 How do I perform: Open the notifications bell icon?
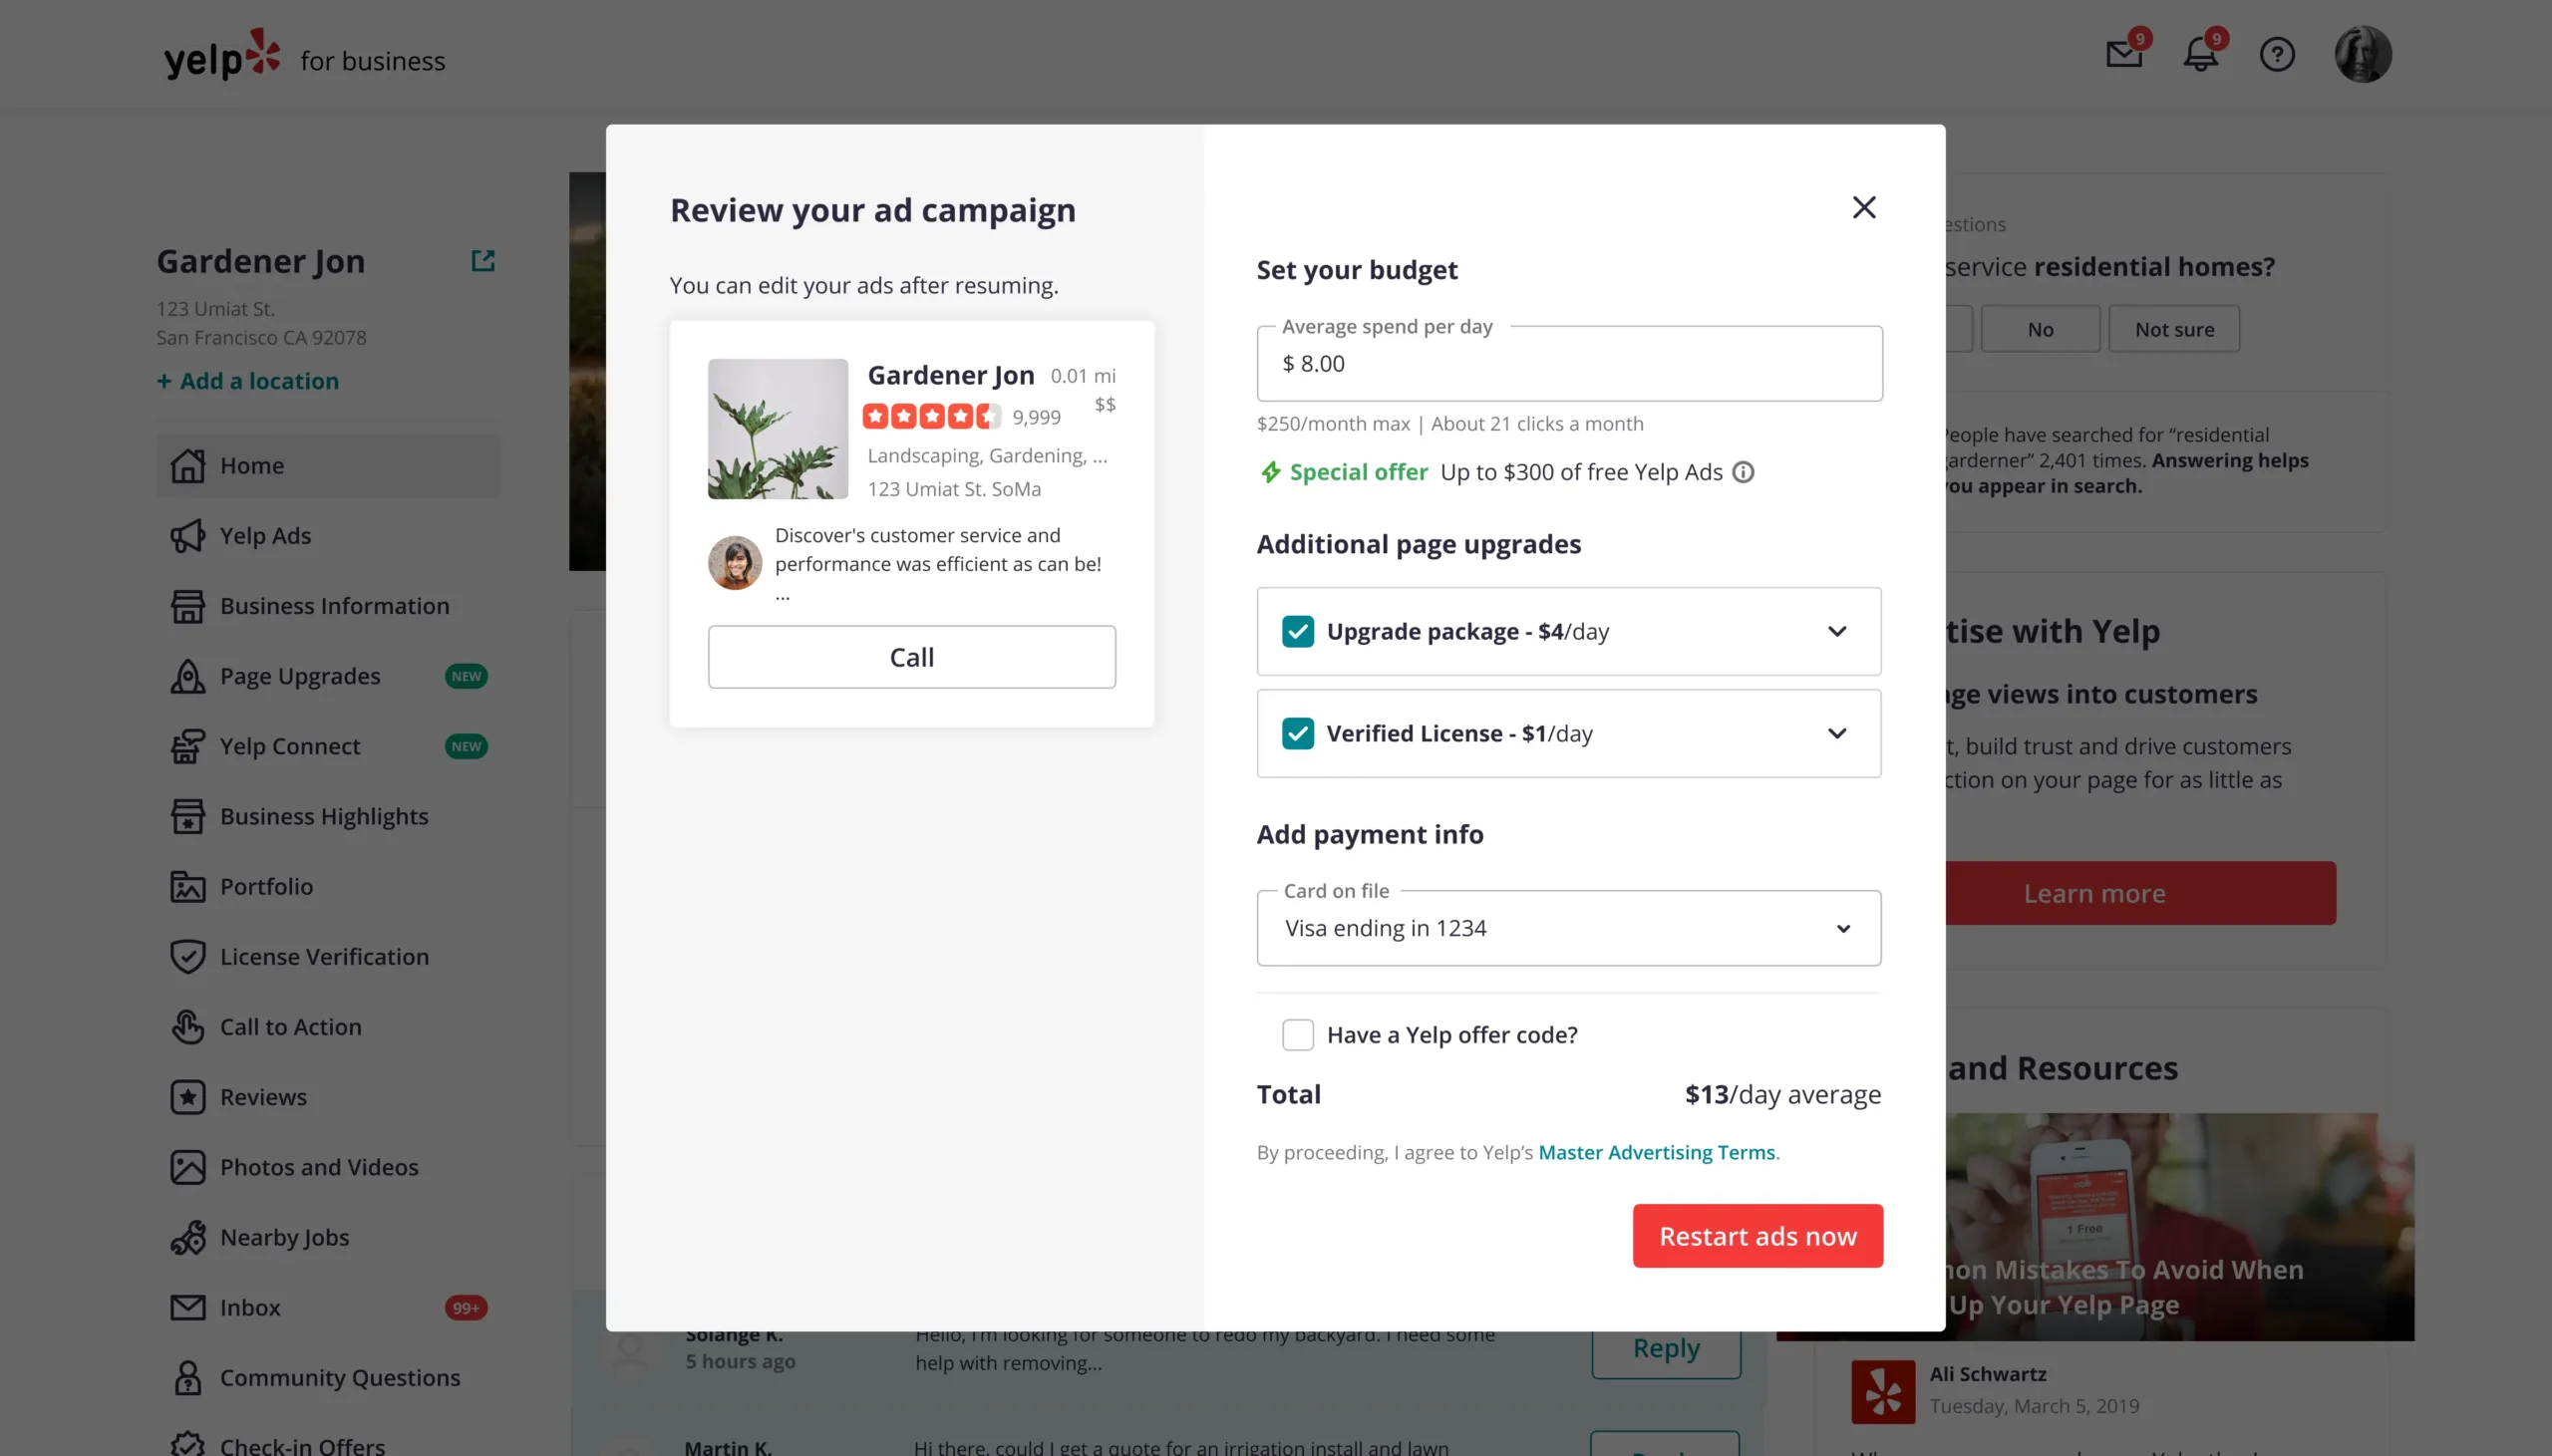tap(2200, 54)
